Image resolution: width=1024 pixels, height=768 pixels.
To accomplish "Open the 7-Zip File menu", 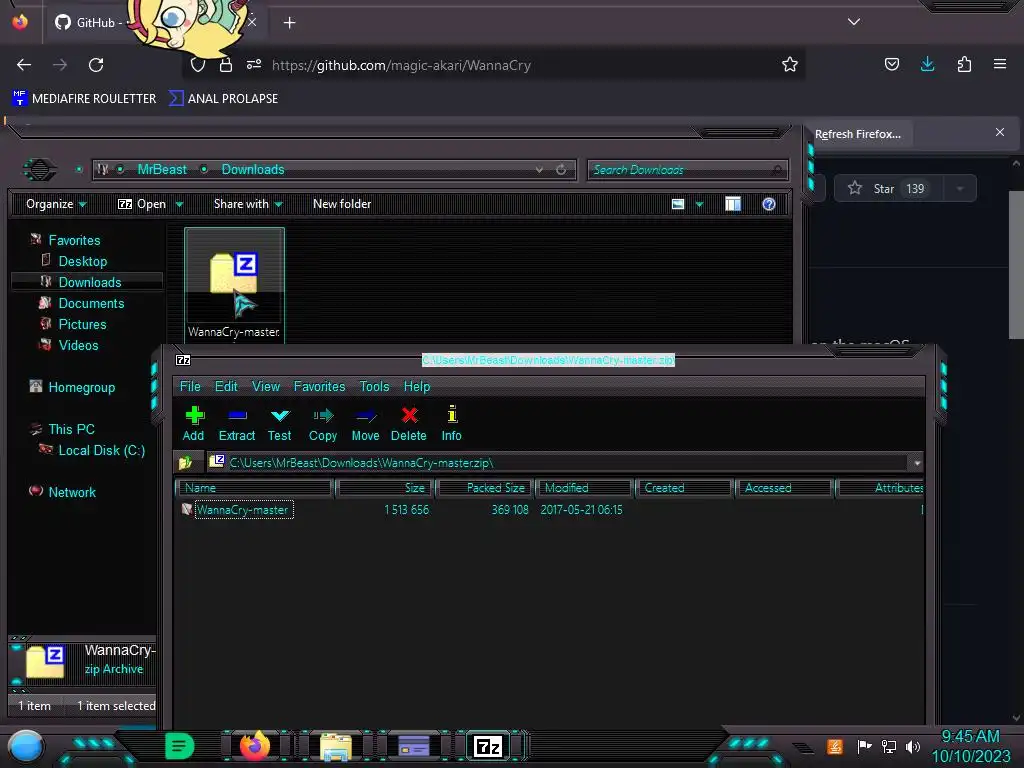I will point(190,387).
